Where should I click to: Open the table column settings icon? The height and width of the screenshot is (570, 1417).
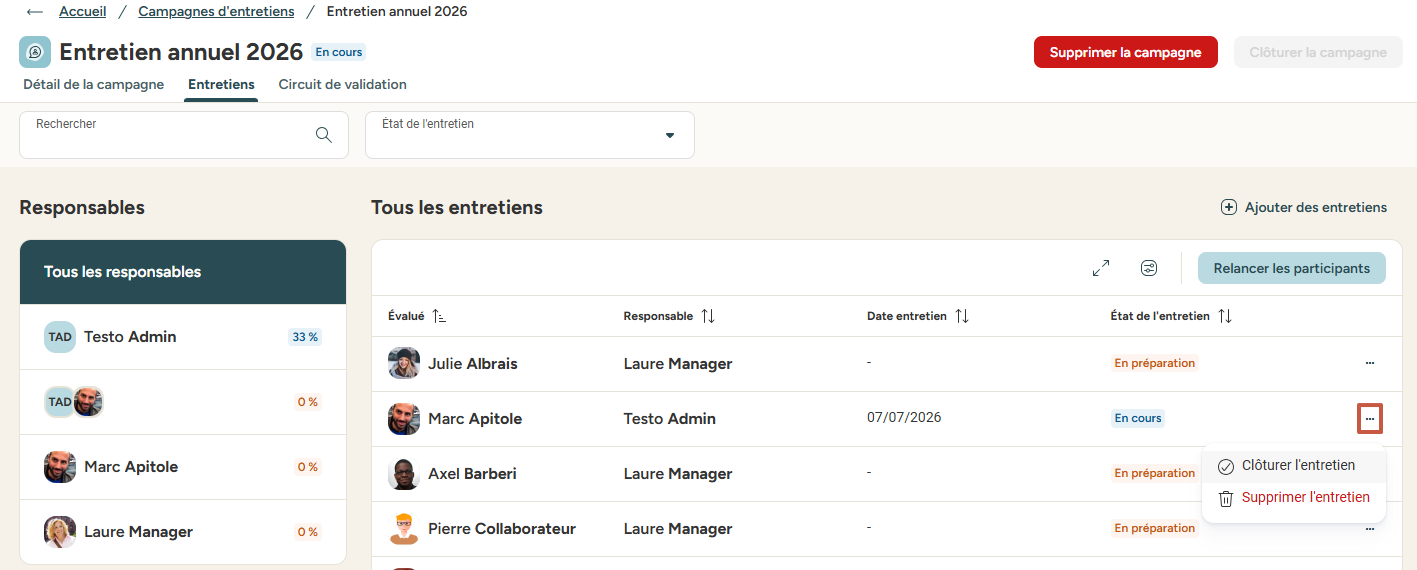(x=1149, y=268)
